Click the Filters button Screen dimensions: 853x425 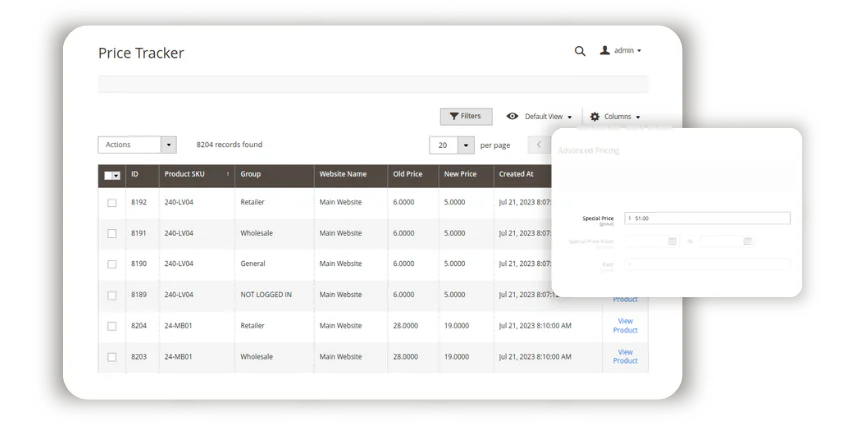pyautogui.click(x=466, y=116)
